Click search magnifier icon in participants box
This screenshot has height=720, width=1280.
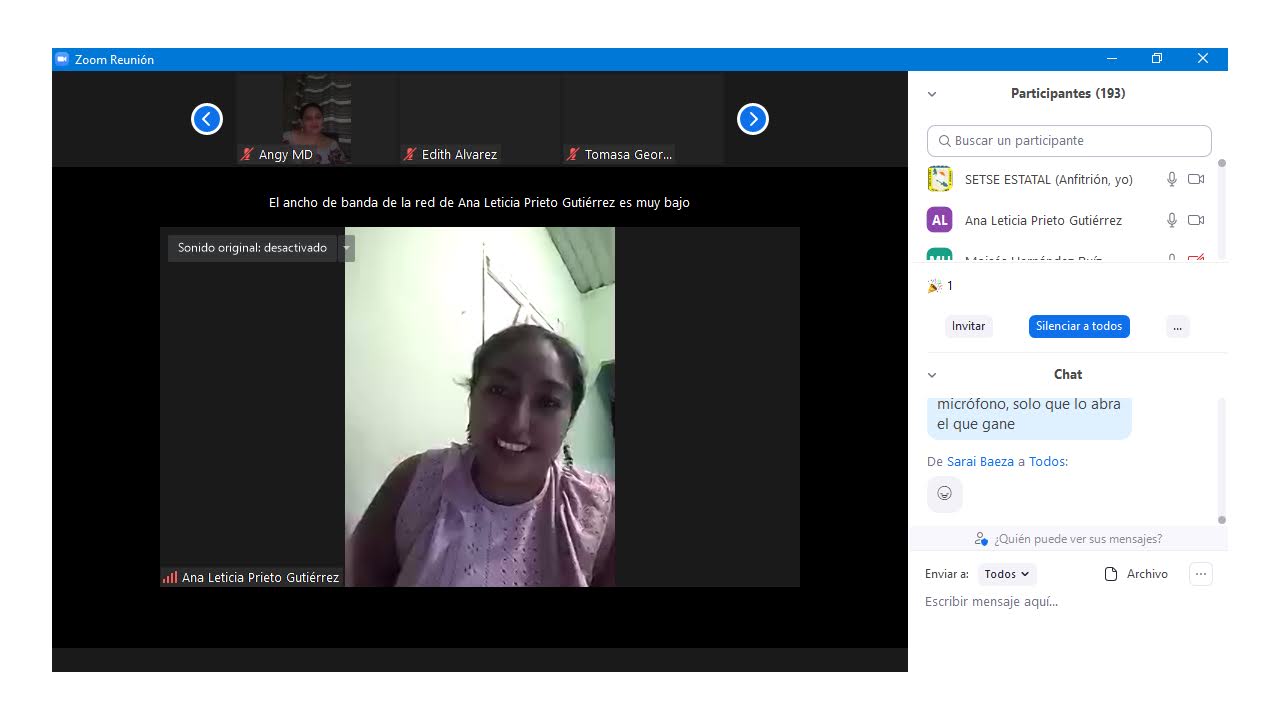pyautogui.click(x=944, y=141)
